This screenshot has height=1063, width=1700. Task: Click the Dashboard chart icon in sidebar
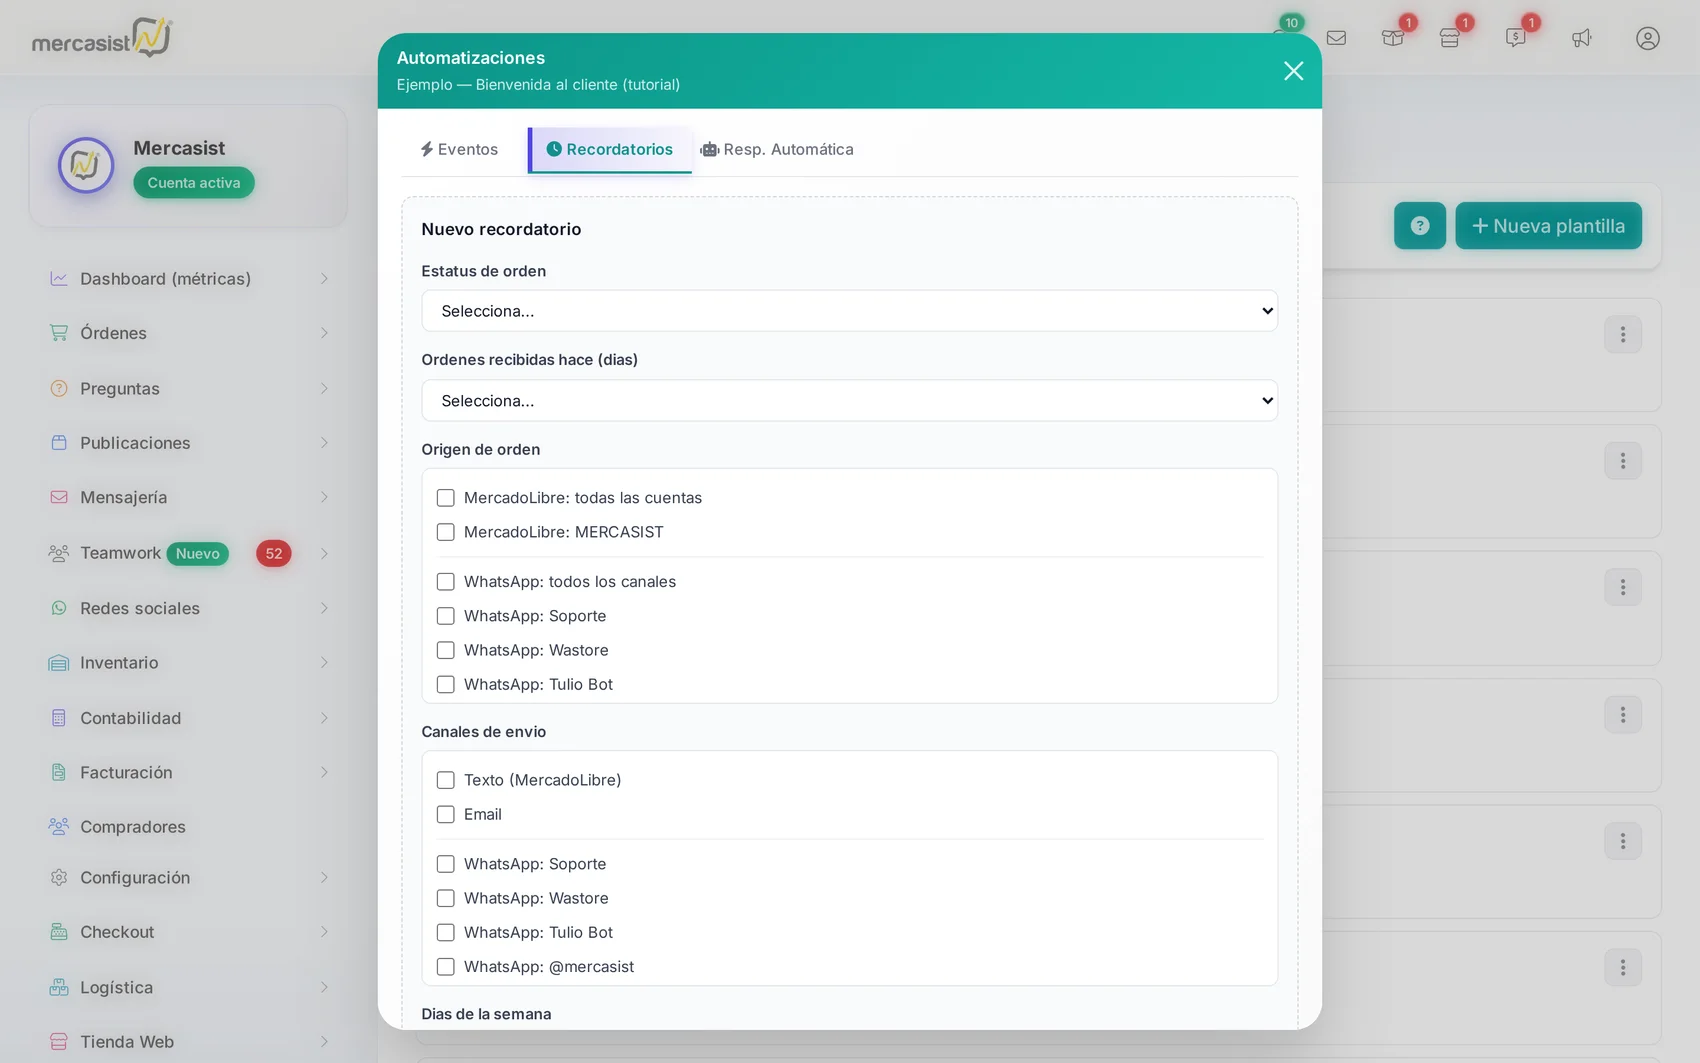click(x=59, y=279)
